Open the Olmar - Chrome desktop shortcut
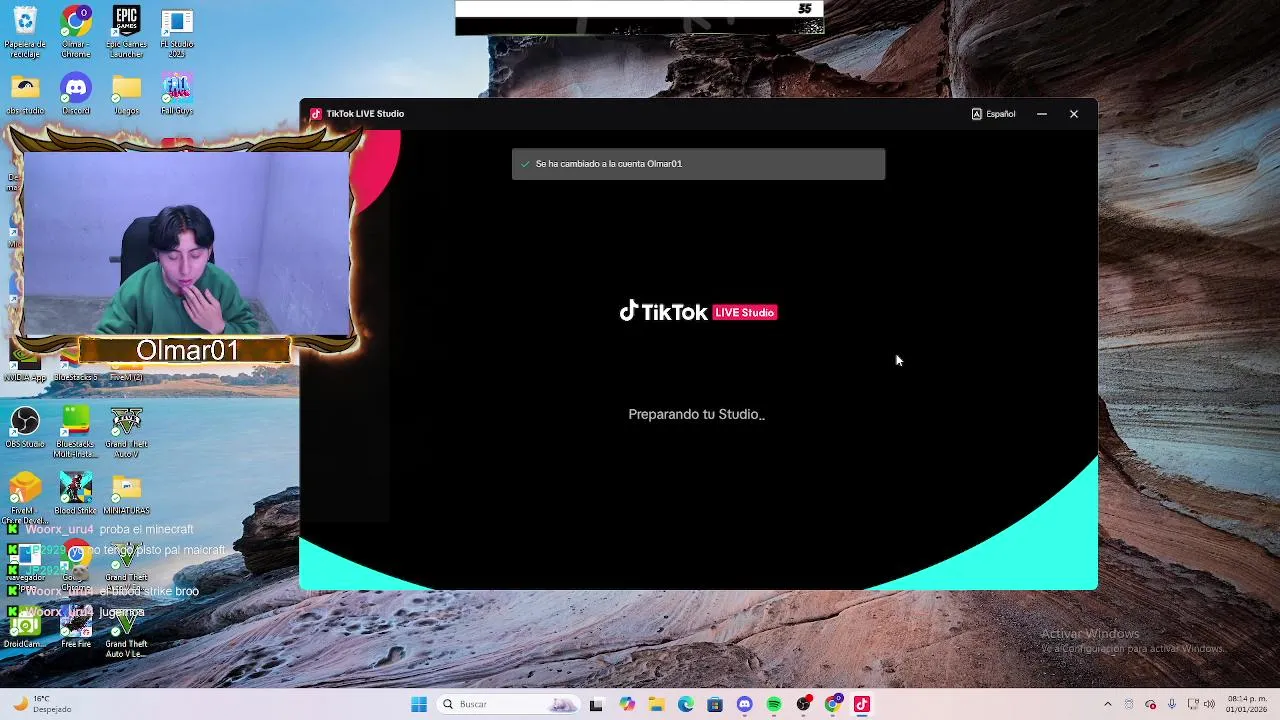This screenshot has height=720, width=1280. [x=76, y=31]
